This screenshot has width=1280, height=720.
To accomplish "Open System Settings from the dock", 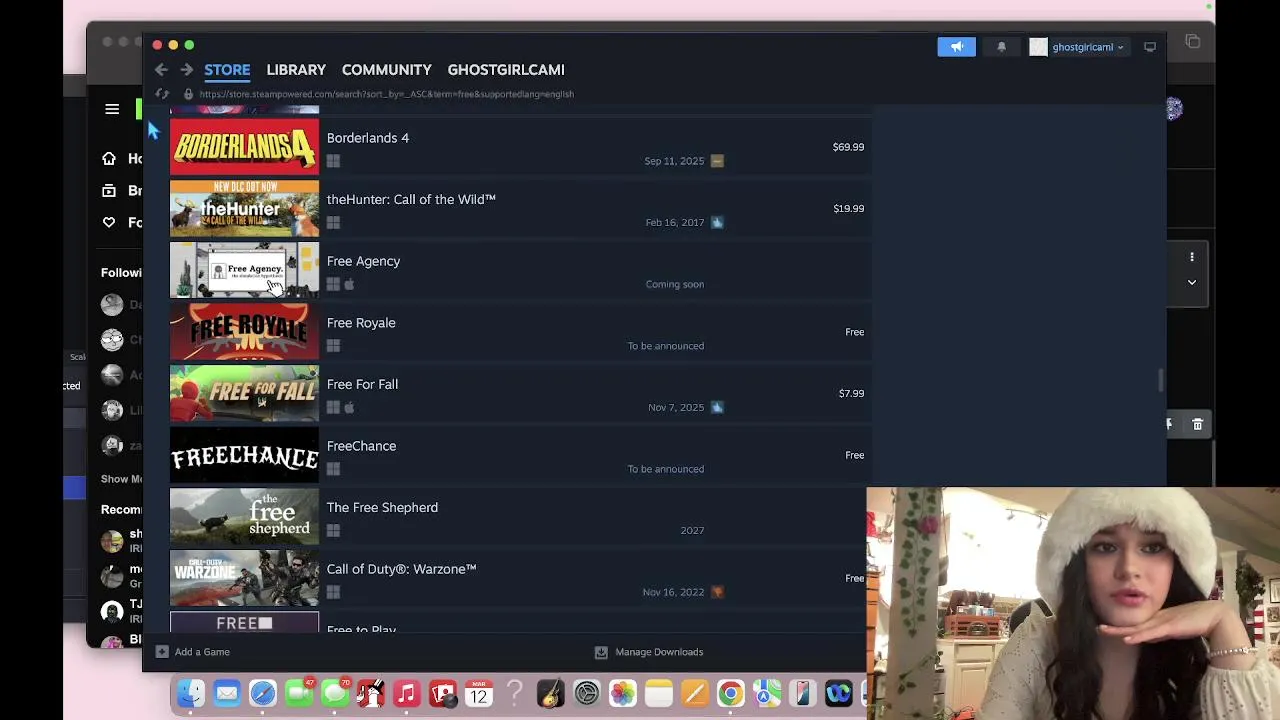I will click(x=587, y=693).
